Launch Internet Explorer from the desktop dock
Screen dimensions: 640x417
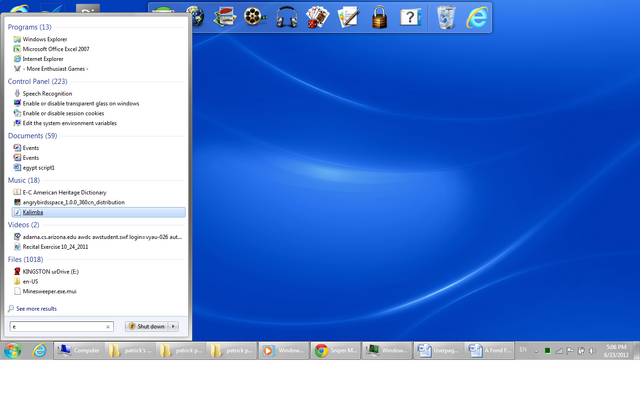[477, 17]
